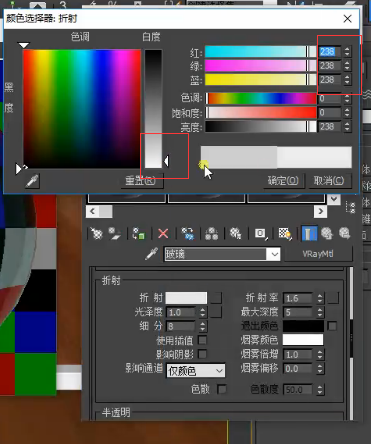The width and height of the screenshot is (371, 444).
Task: Click the 饱和度 value field showing 0
Action: pyautogui.click(x=330, y=112)
